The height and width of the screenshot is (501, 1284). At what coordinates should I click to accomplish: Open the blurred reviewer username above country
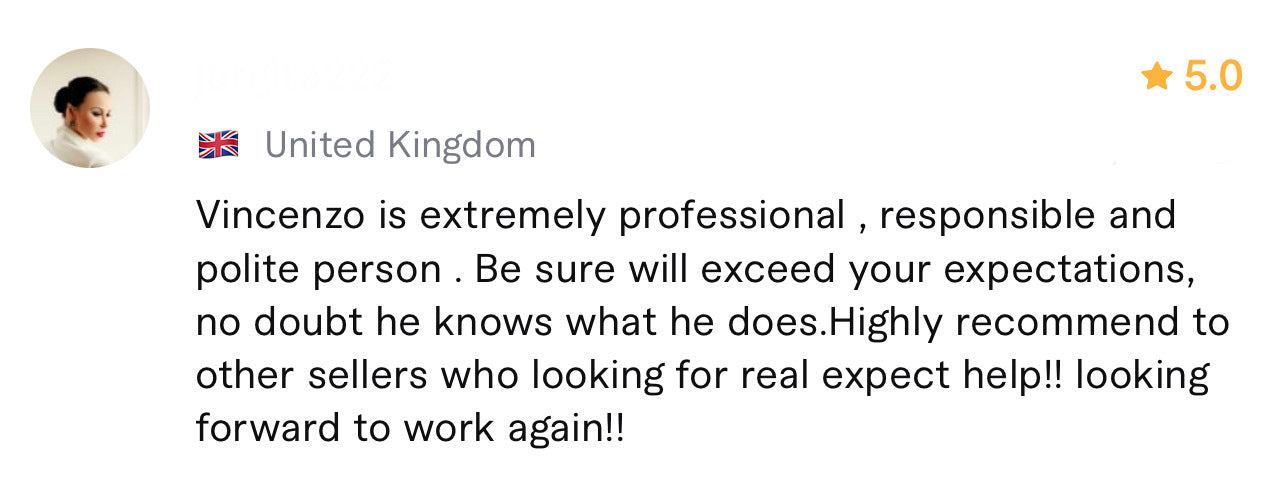[292, 78]
